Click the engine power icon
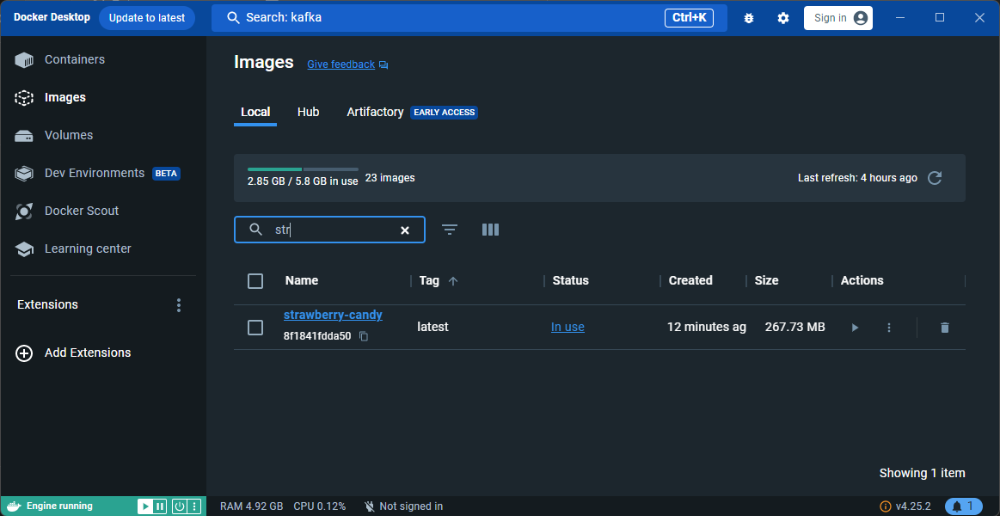 [x=179, y=506]
